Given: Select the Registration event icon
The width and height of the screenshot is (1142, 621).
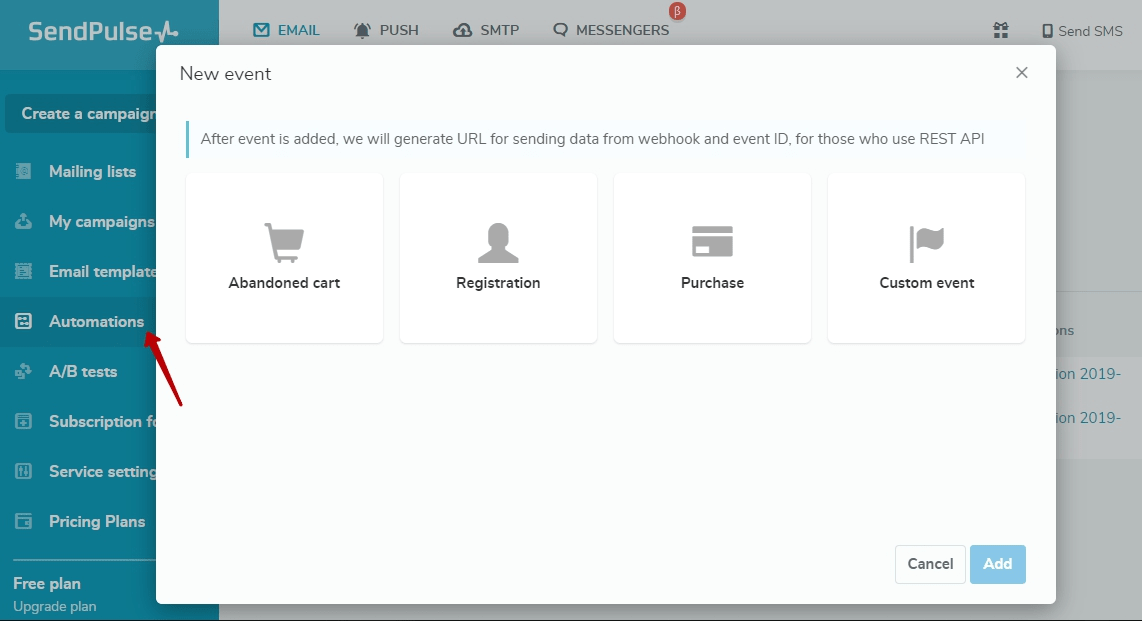Looking at the screenshot, I should (498, 239).
